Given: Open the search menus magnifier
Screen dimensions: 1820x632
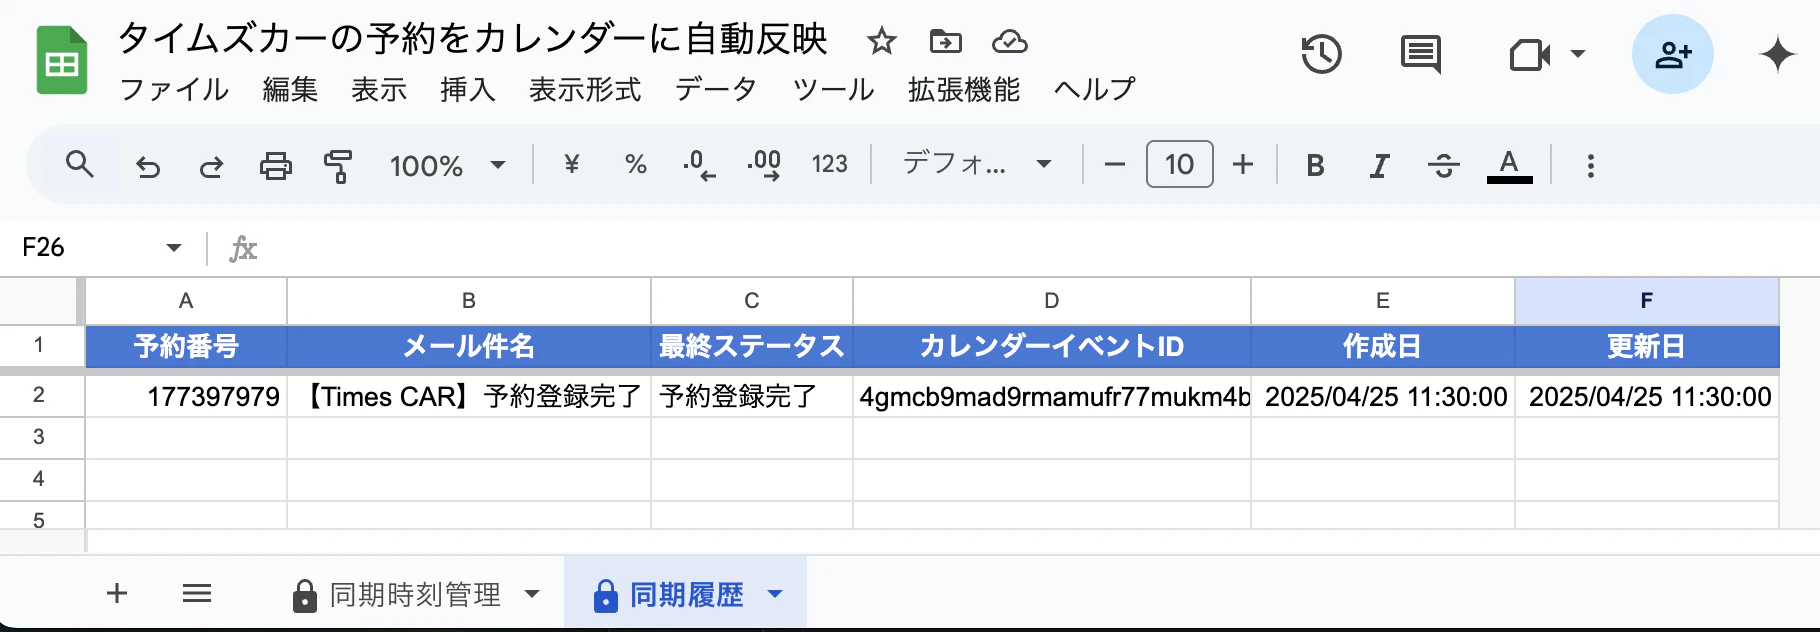Looking at the screenshot, I should coord(79,164).
